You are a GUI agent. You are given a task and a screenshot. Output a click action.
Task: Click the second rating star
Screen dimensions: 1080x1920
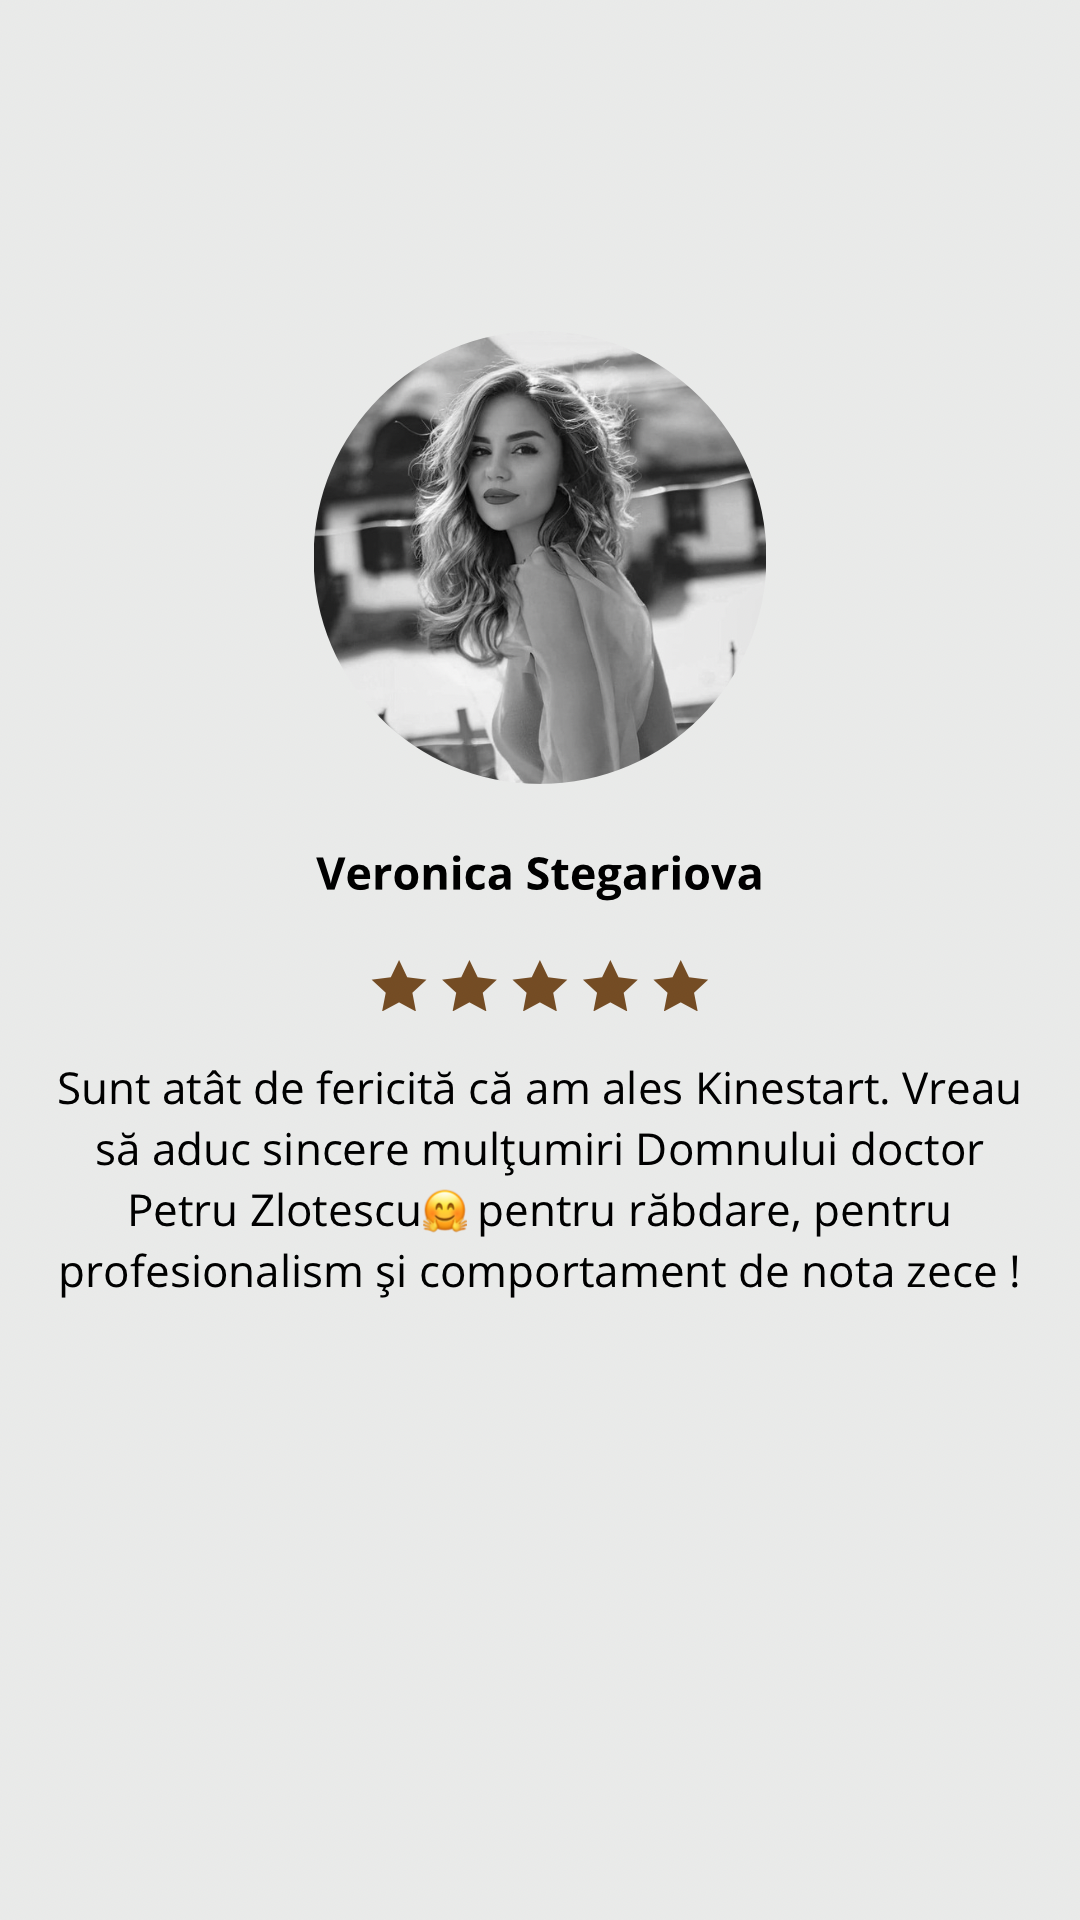[470, 987]
